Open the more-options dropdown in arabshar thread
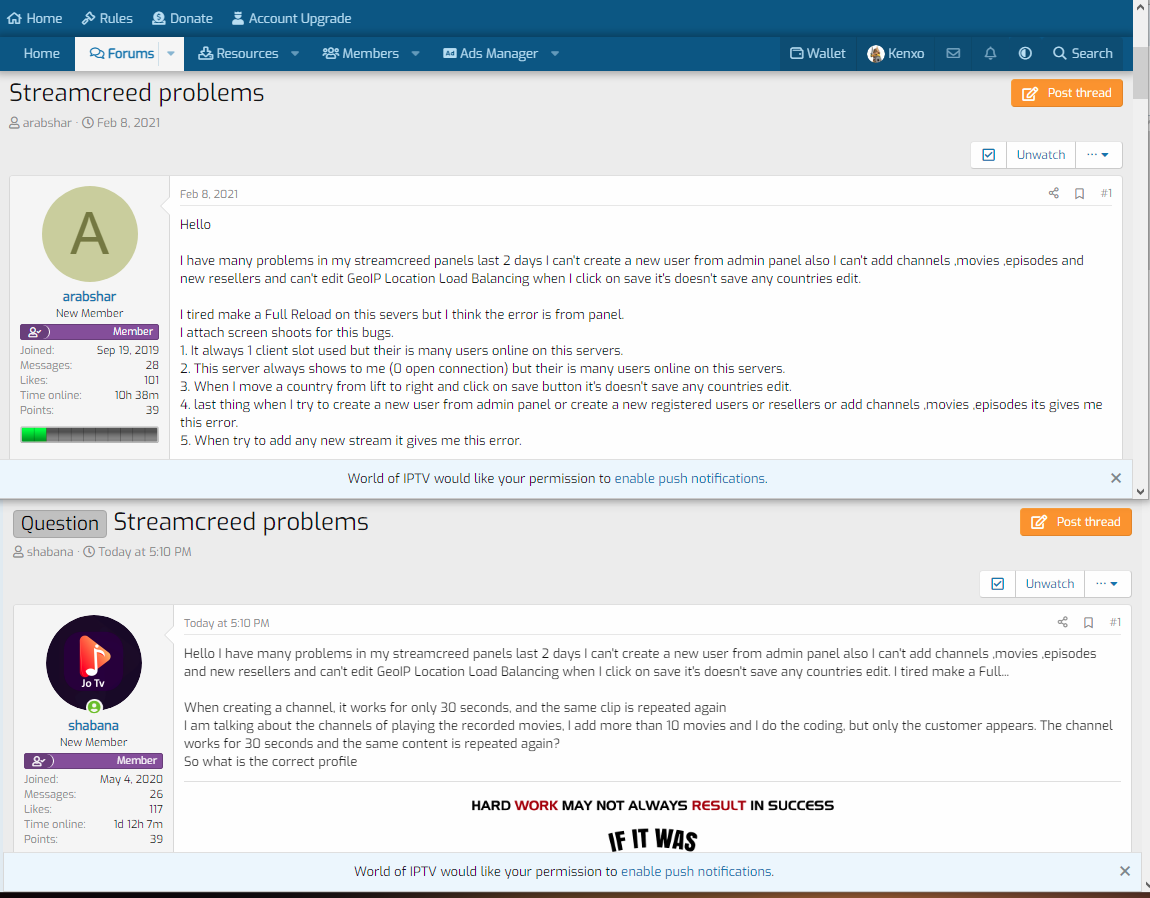The width and height of the screenshot is (1150, 898). [x=1098, y=155]
